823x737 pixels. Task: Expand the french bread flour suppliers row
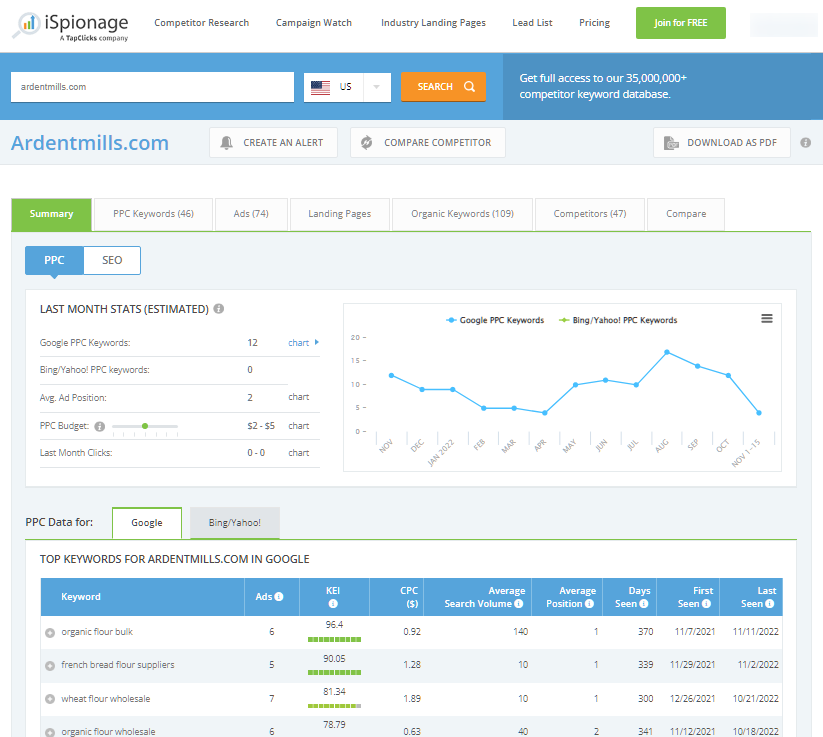[50, 666]
